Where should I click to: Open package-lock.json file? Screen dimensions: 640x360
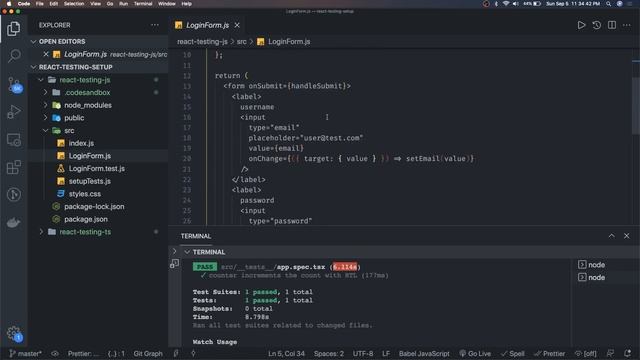[94, 206]
